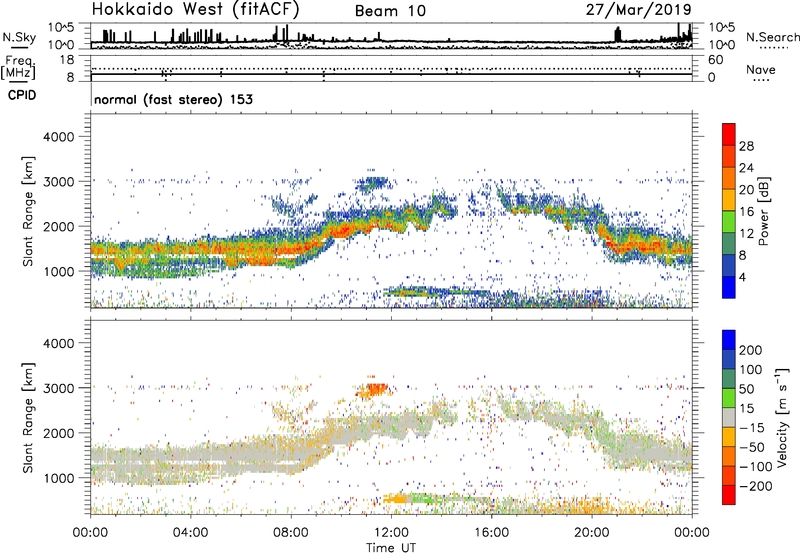The image size is (800, 554).
Task: Click the "-100" label on Velocity scale
Action: (756, 467)
